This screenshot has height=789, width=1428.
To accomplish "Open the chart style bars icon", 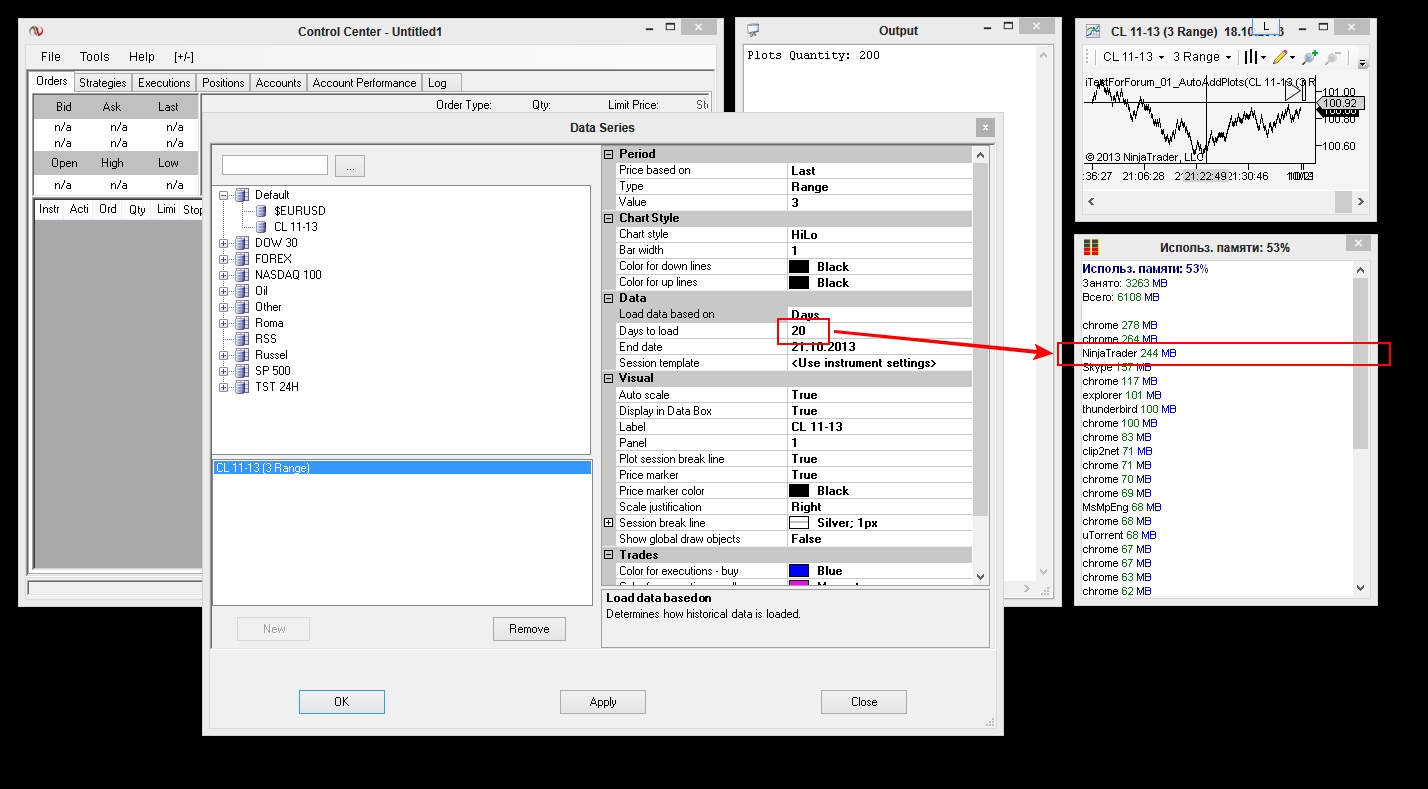I will [1249, 57].
